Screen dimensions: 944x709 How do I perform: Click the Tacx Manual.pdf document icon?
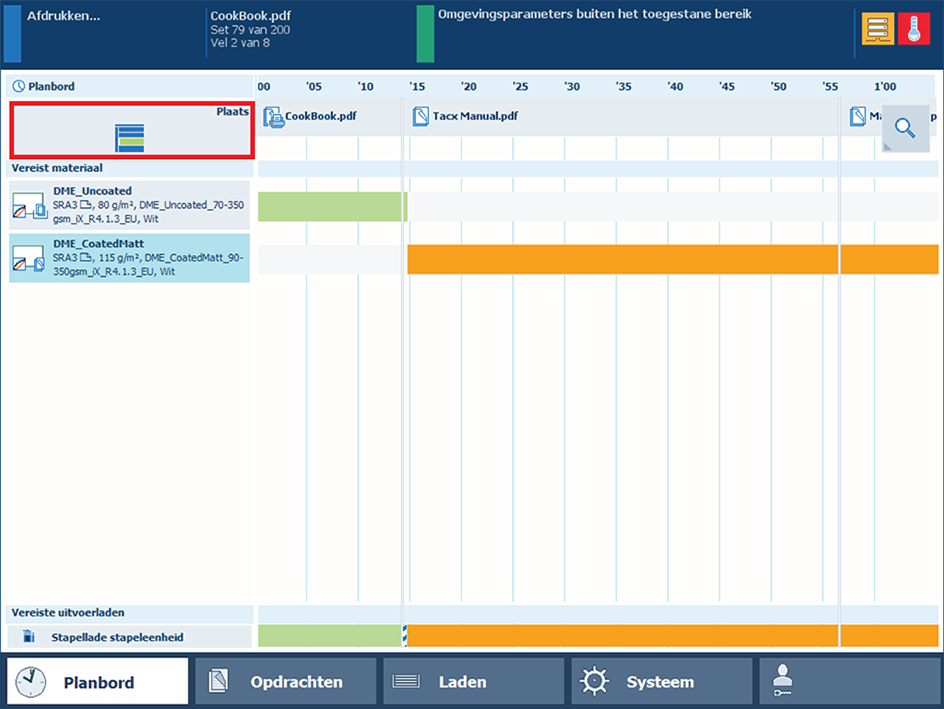[x=420, y=116]
